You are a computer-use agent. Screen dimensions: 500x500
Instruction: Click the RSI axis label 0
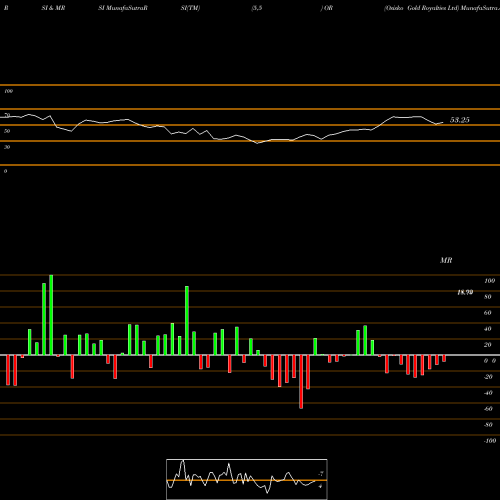(5, 171)
